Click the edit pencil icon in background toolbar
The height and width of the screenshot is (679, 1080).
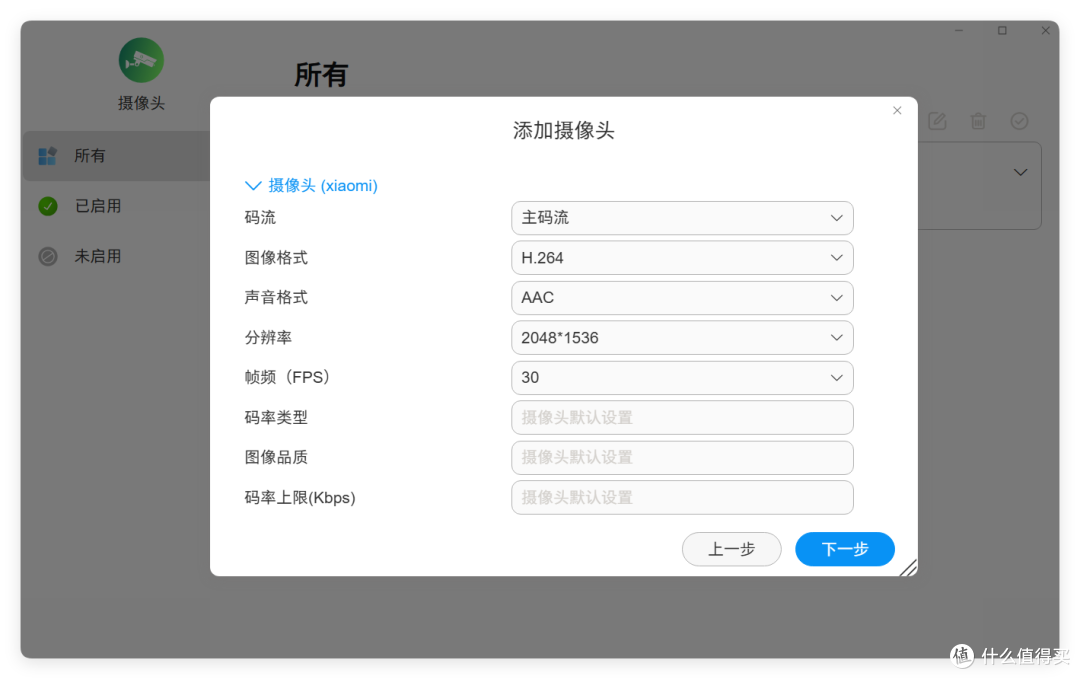coord(937,121)
